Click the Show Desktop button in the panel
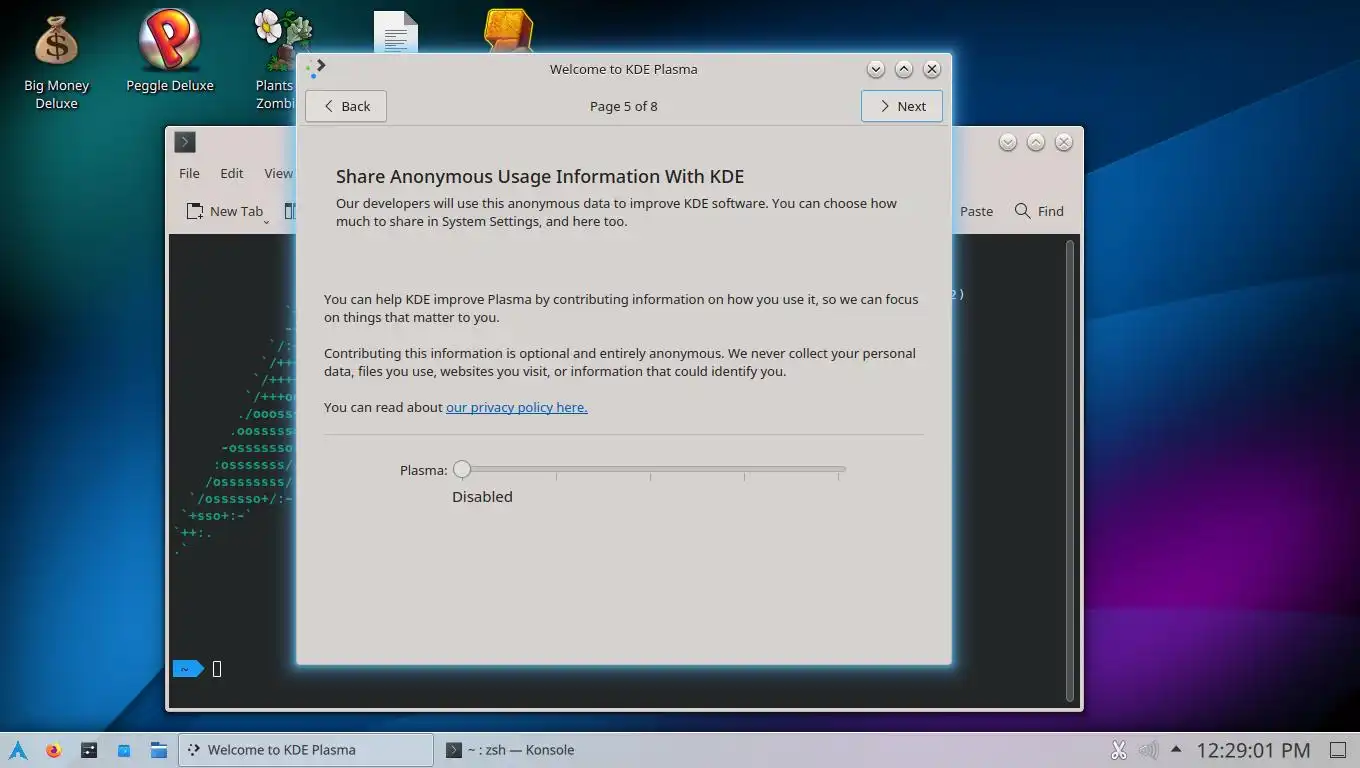This screenshot has height=768, width=1360. tap(1337, 749)
